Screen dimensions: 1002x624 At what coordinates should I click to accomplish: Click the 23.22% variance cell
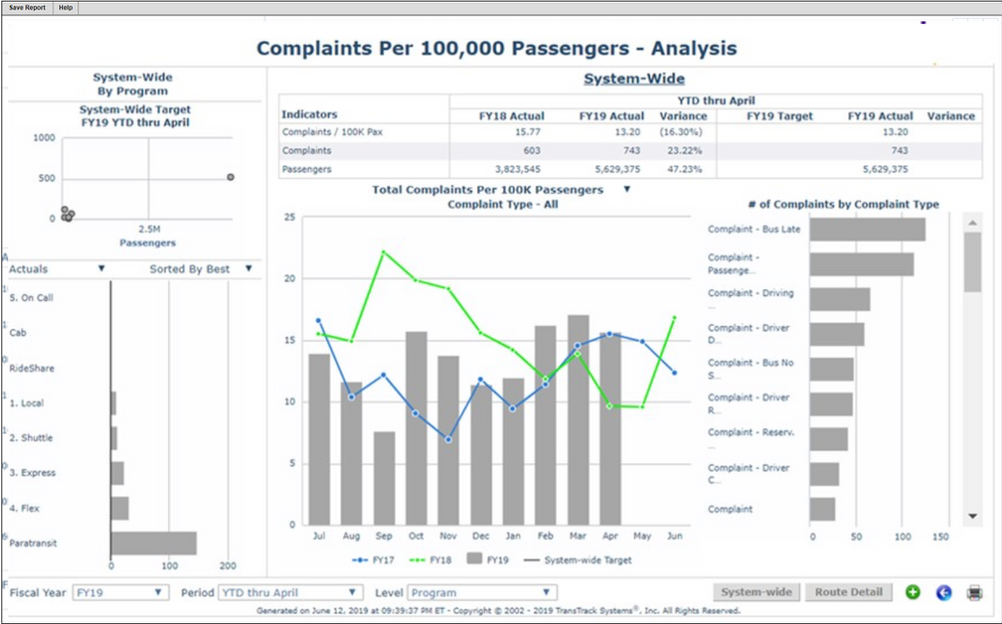coord(684,151)
